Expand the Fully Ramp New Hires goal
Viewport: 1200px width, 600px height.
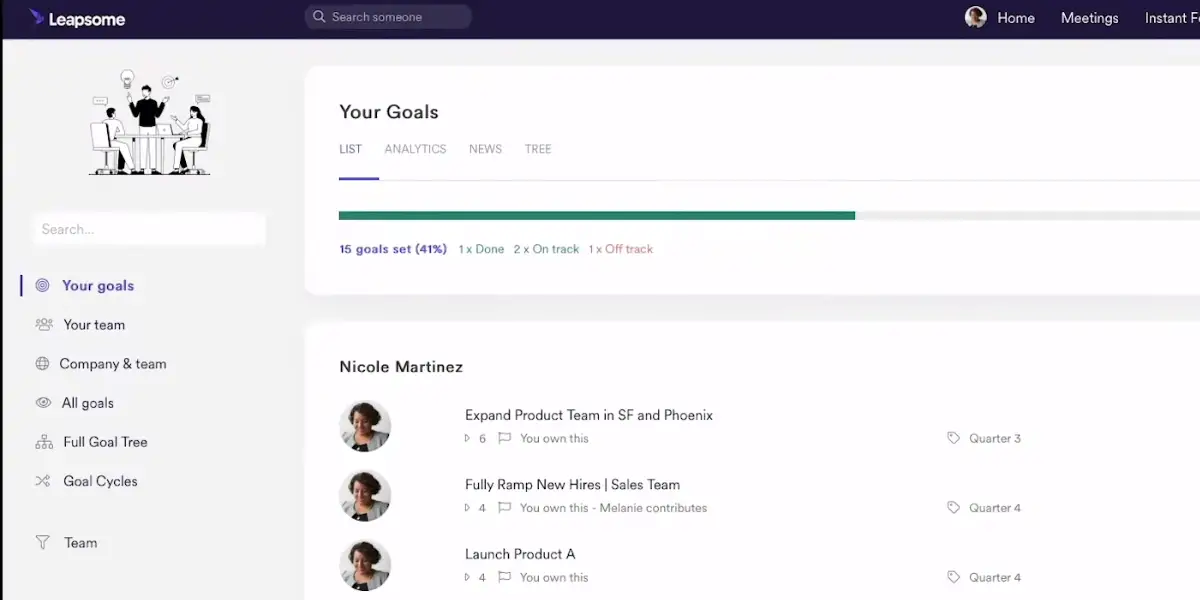click(467, 508)
